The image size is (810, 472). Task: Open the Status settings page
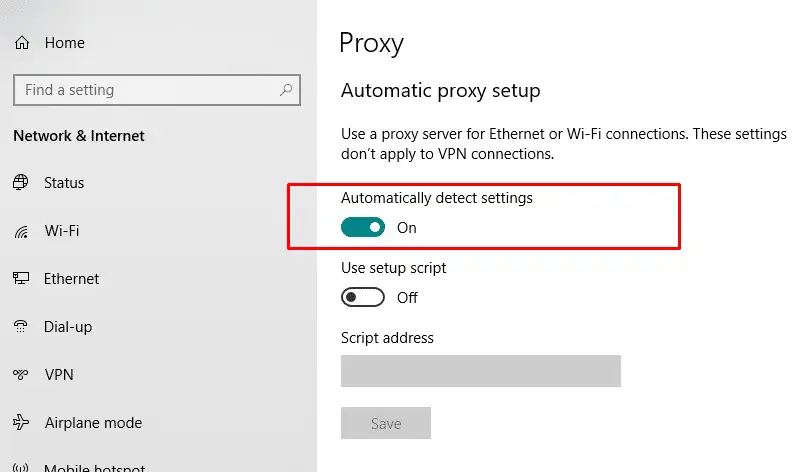tap(64, 182)
